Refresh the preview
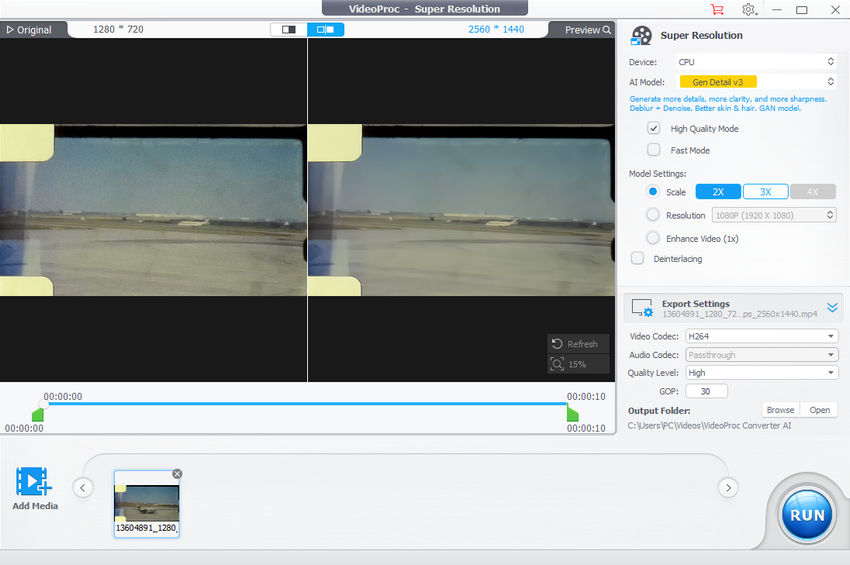Viewport: 850px width, 565px height. [x=578, y=344]
